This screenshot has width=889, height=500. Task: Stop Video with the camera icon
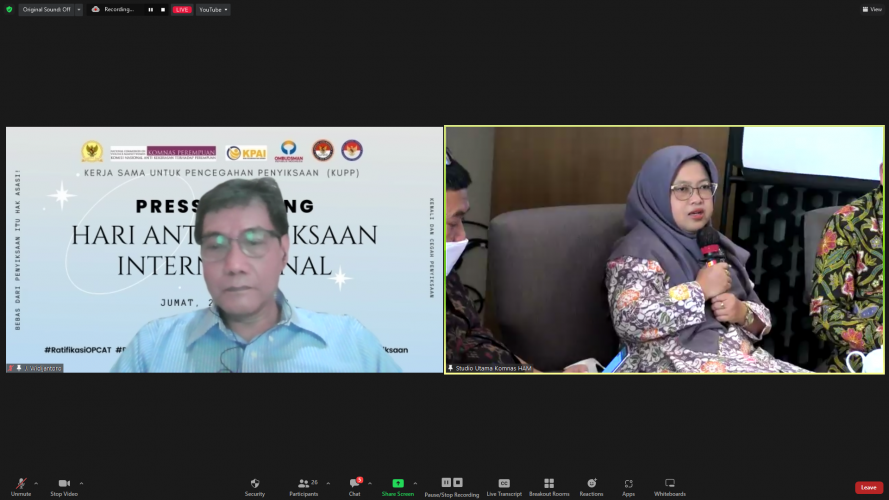(64, 484)
